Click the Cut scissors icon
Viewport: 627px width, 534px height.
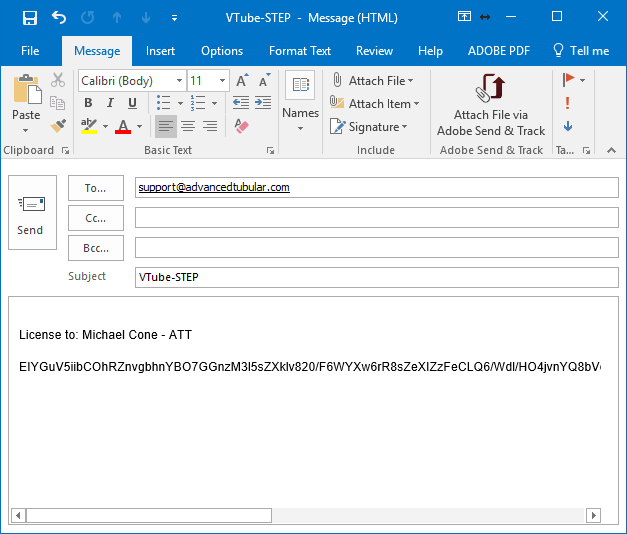[x=58, y=80]
